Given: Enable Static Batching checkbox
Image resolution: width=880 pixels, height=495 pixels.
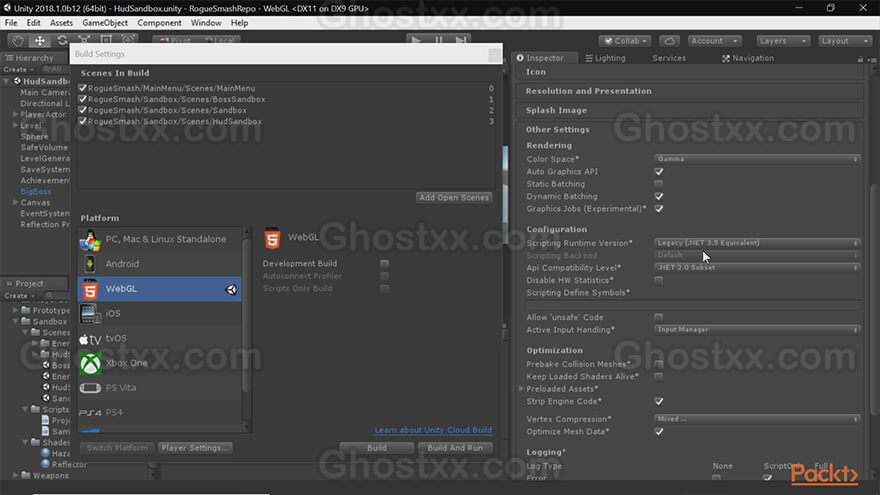Looking at the screenshot, I should pyautogui.click(x=659, y=184).
